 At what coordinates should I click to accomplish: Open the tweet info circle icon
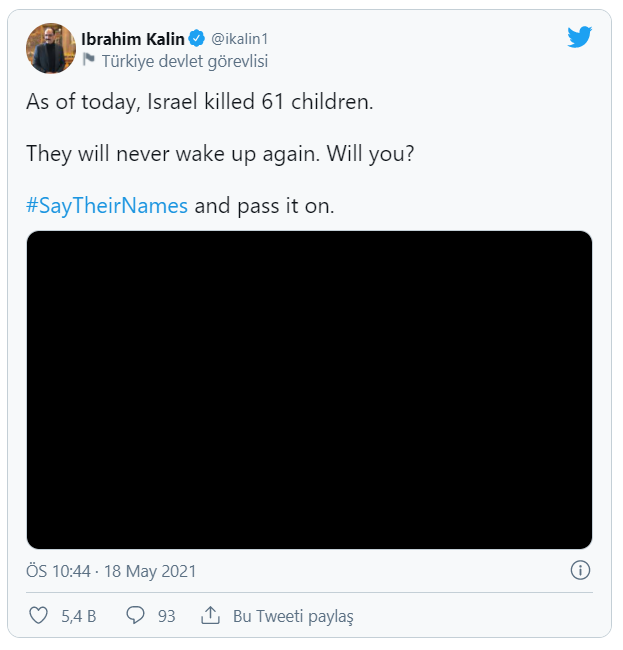click(580, 571)
